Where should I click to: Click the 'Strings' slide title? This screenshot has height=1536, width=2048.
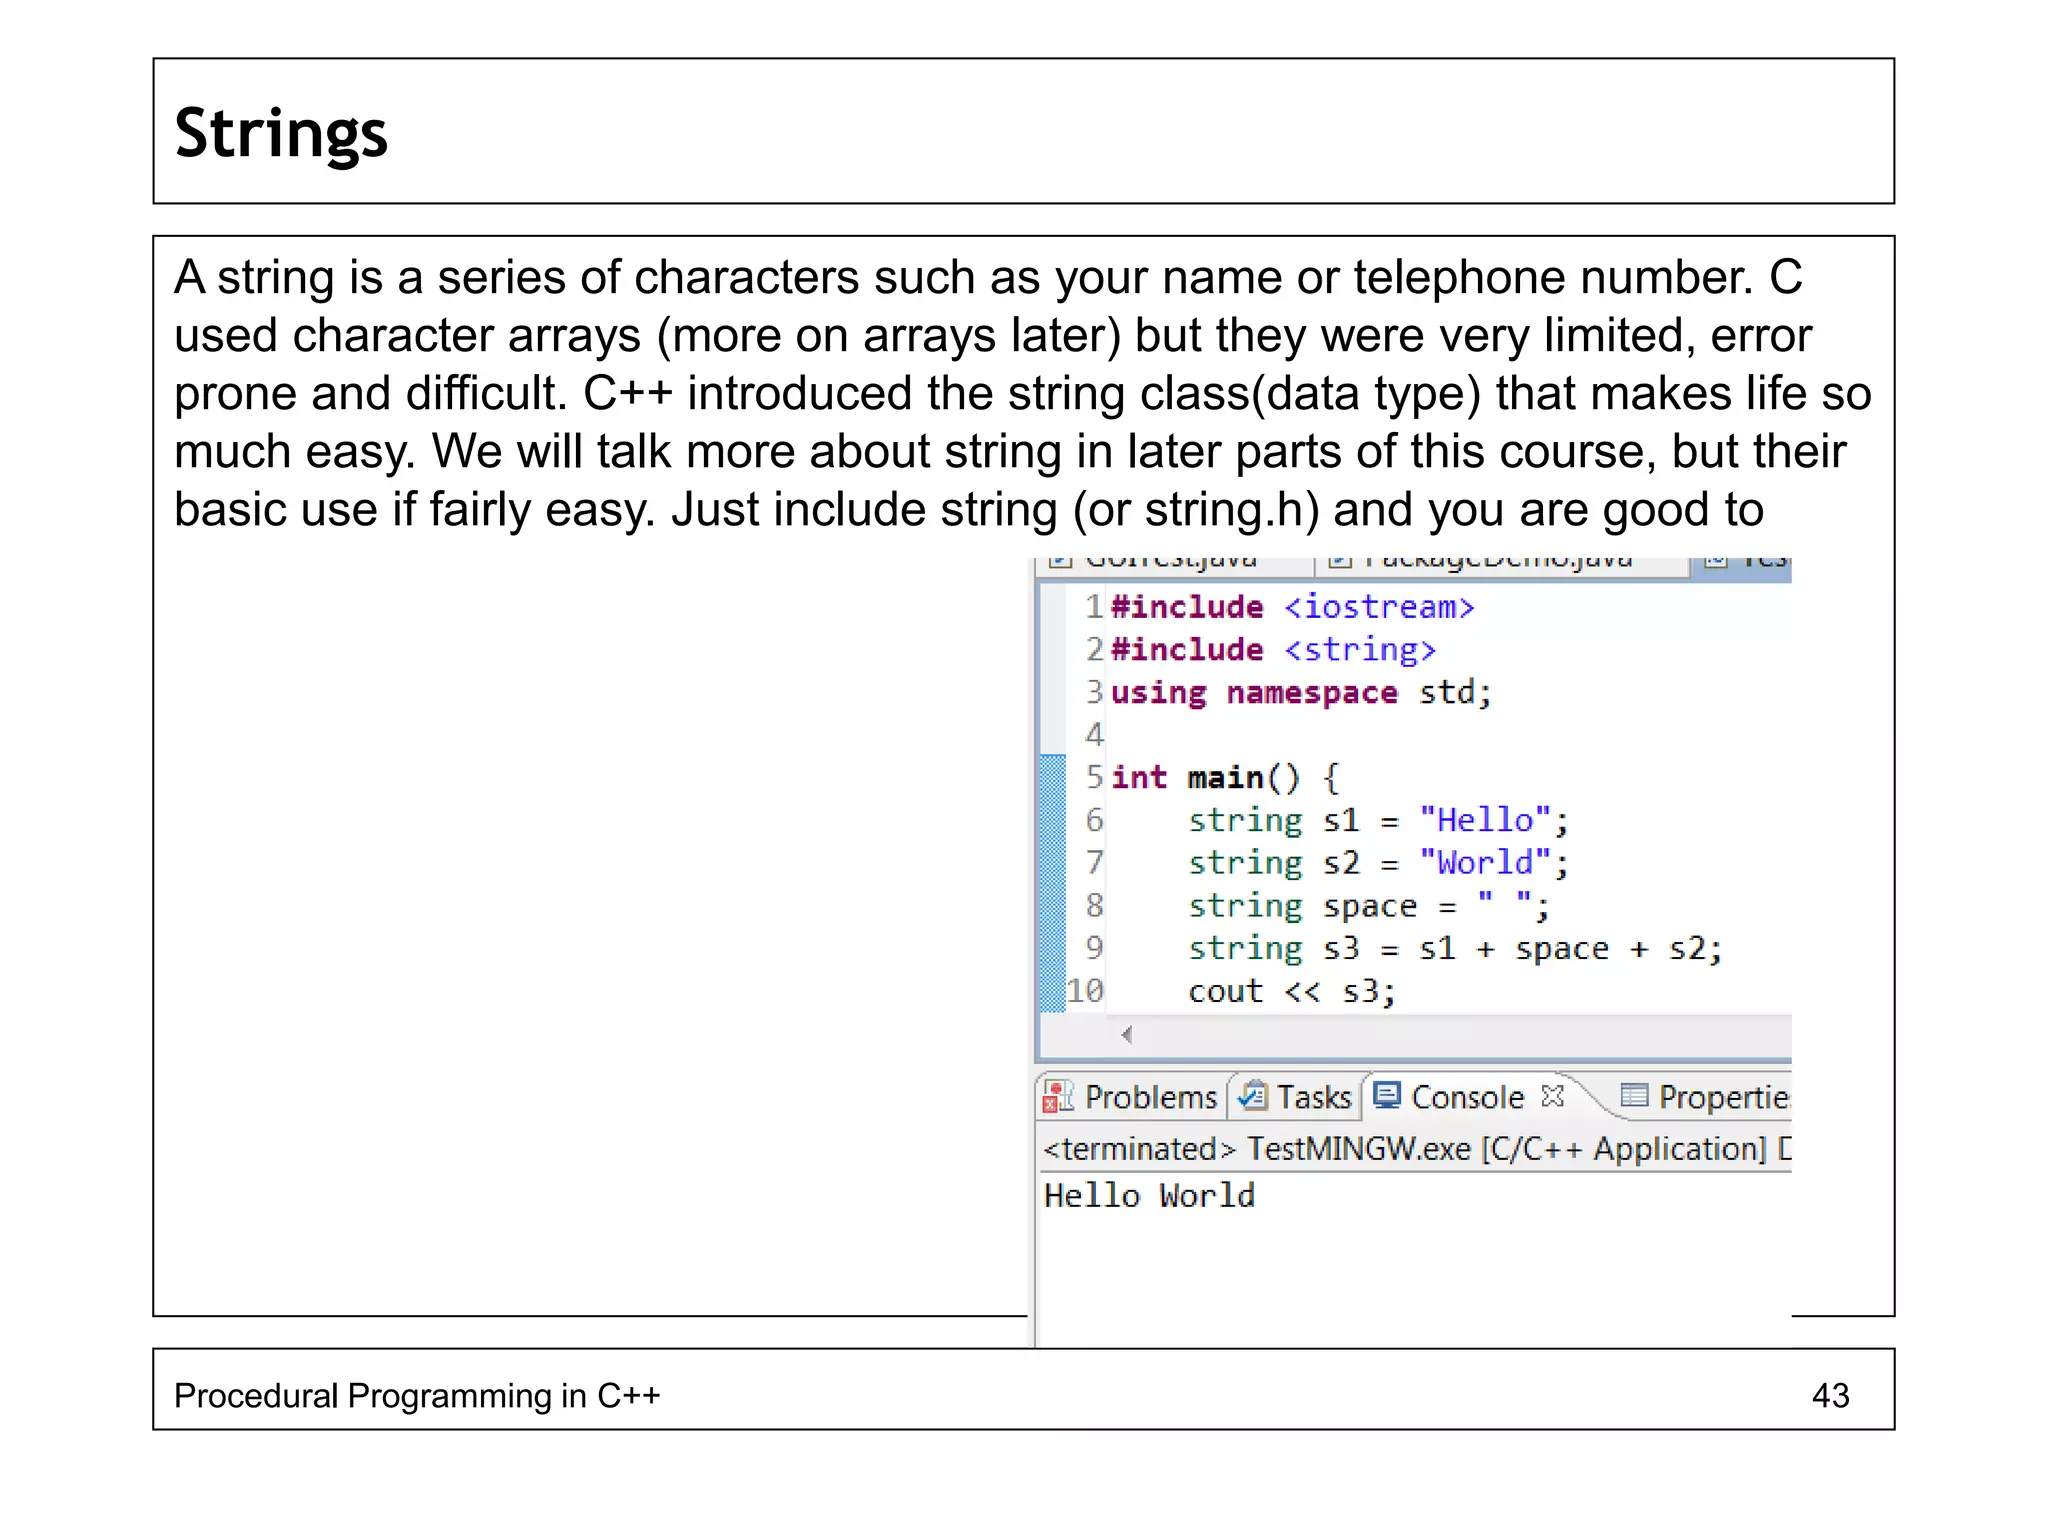(x=281, y=135)
